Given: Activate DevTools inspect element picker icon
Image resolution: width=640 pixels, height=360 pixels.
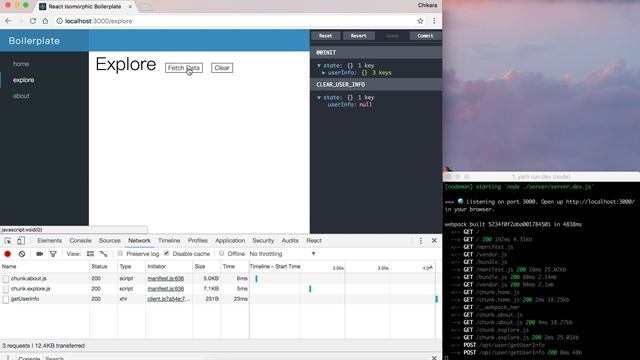Looking at the screenshot, I should coord(8,241).
